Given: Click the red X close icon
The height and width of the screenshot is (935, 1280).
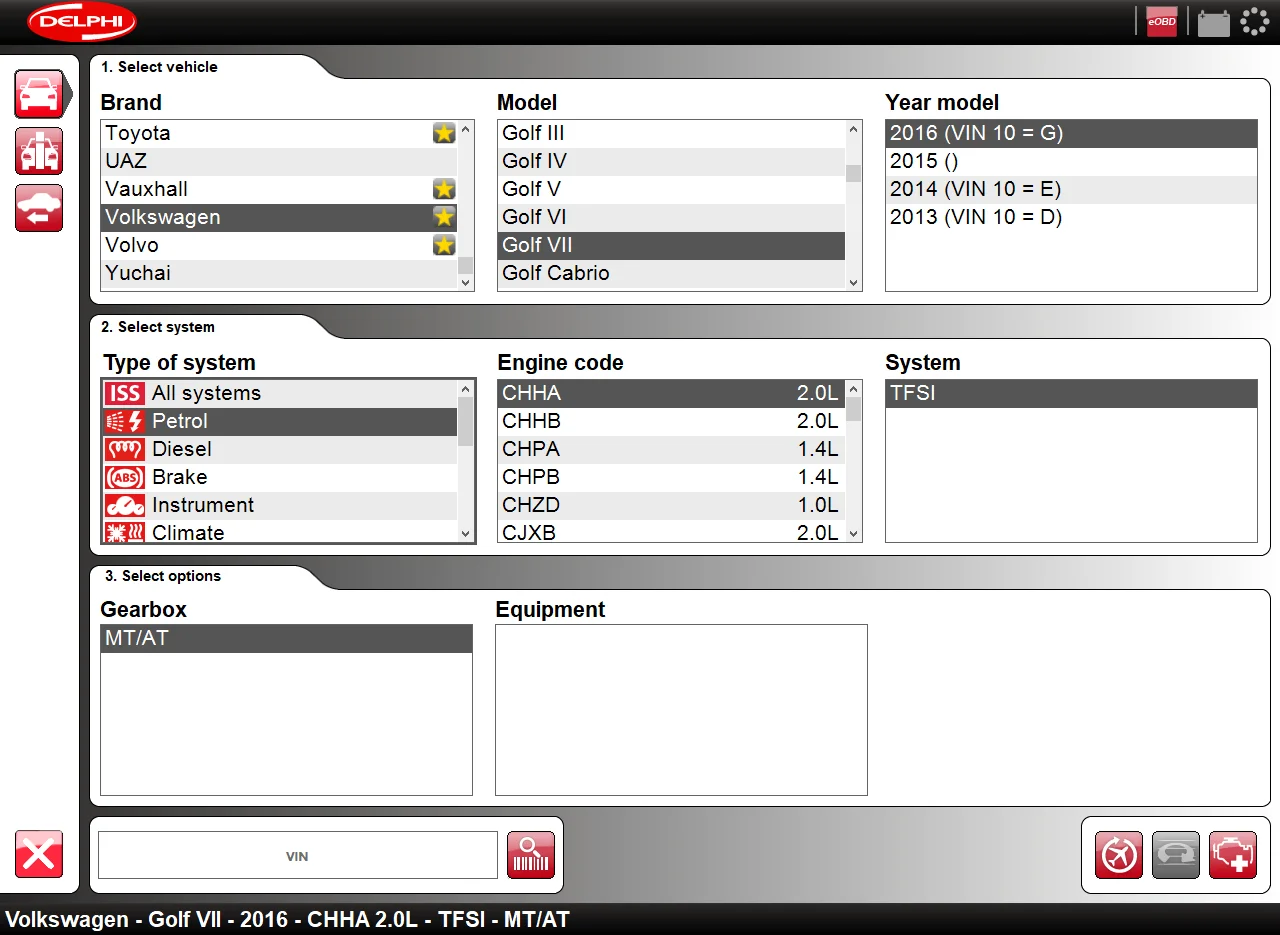Looking at the screenshot, I should (x=39, y=854).
